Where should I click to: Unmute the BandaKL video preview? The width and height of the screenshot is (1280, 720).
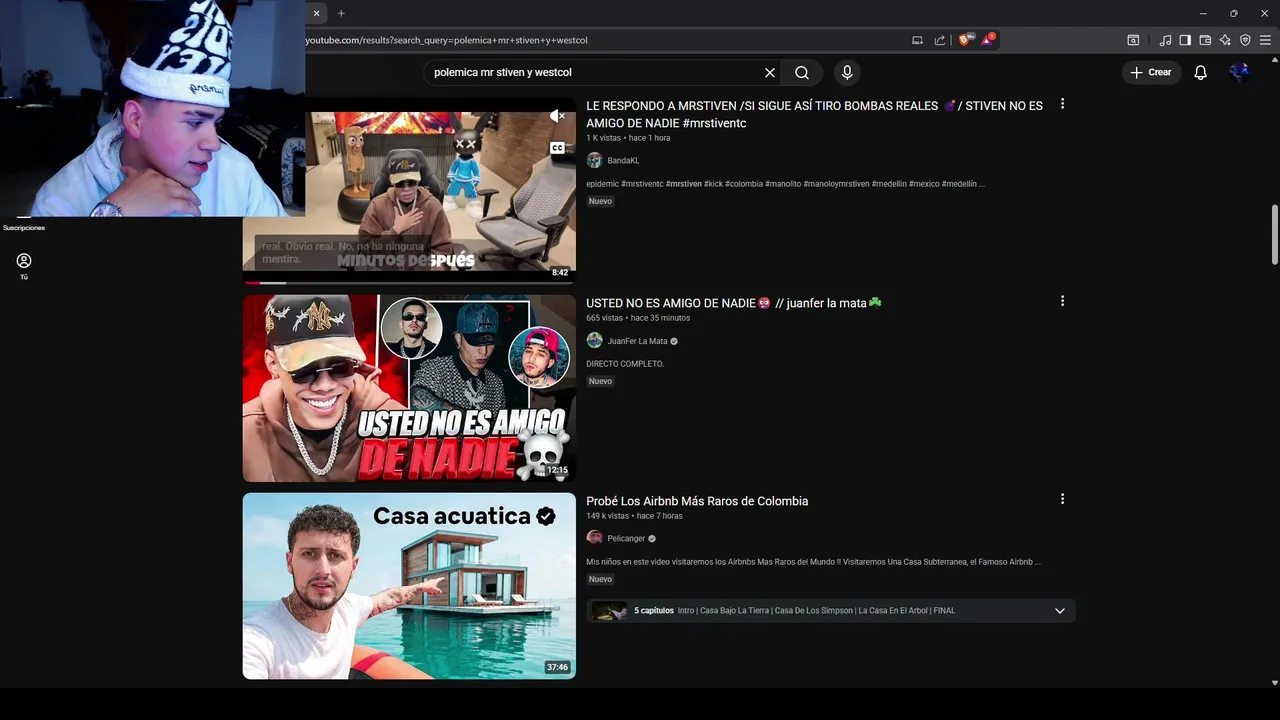click(x=557, y=116)
